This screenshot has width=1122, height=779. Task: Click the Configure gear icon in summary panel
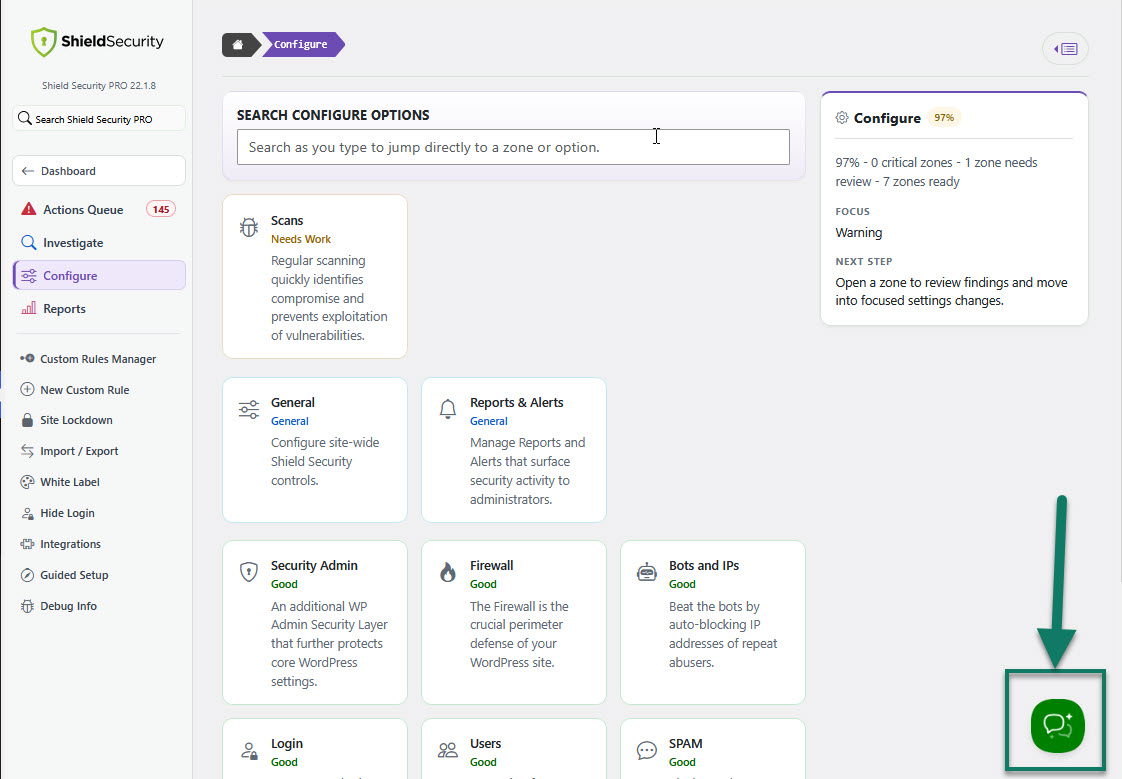[842, 117]
